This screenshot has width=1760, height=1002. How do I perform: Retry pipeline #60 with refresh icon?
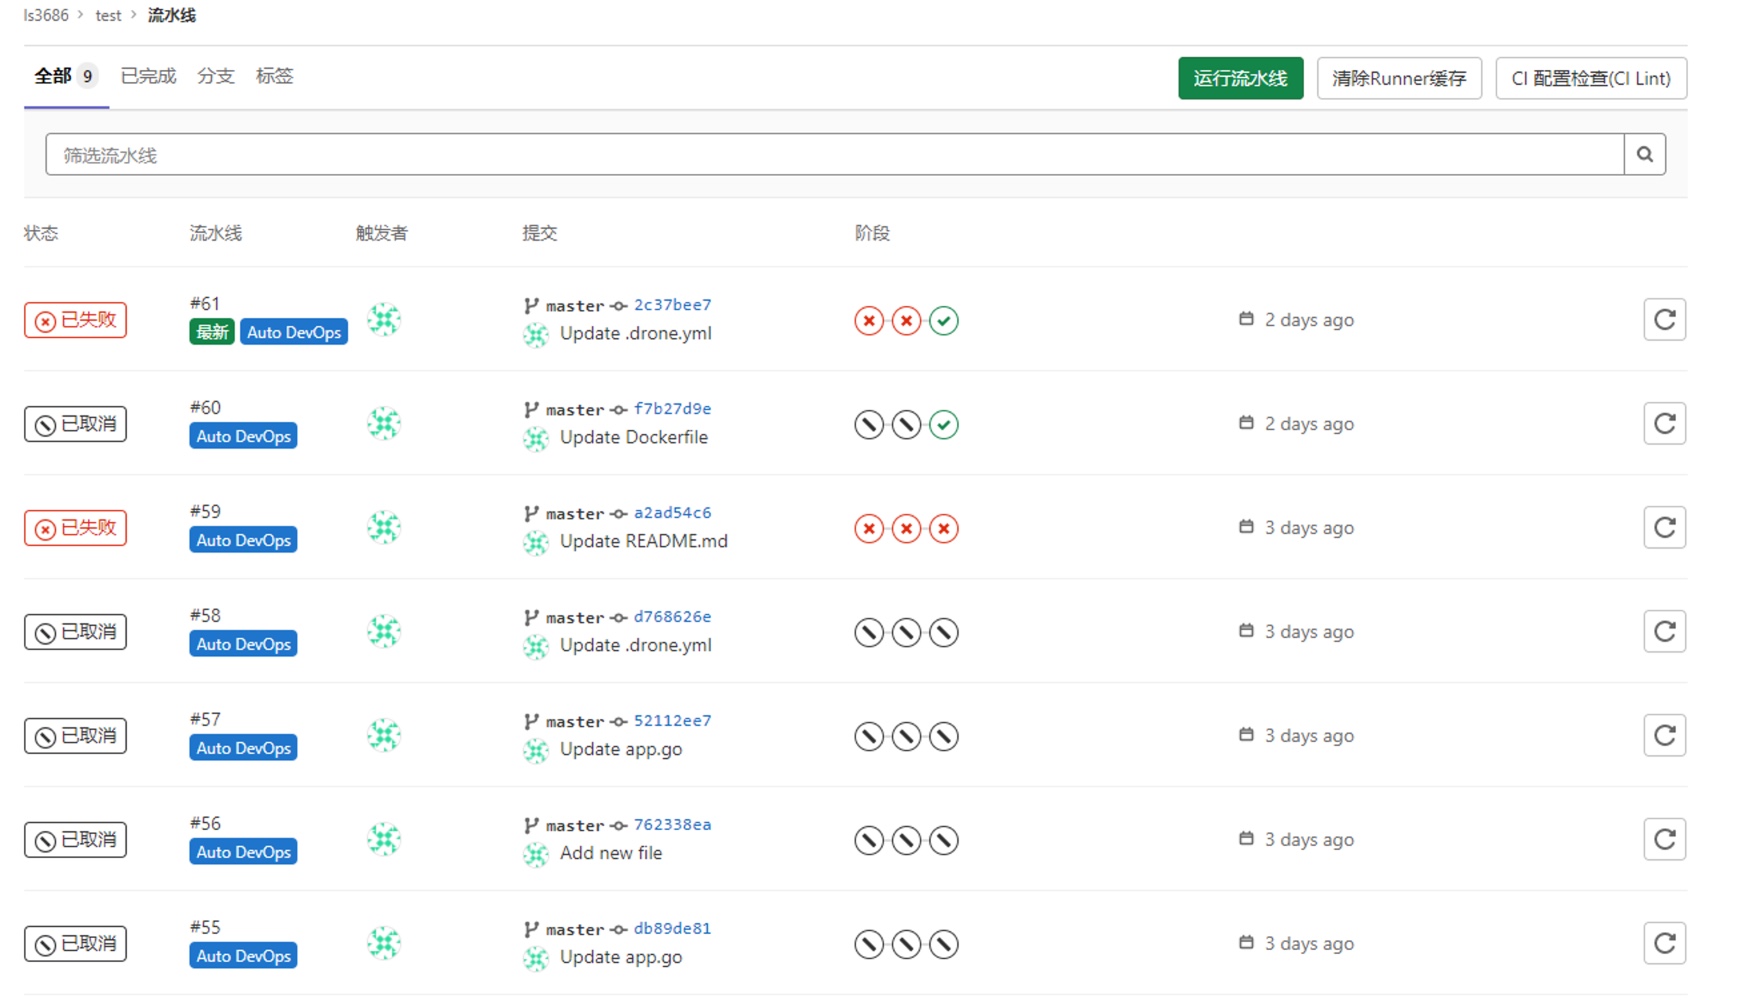pos(1664,424)
